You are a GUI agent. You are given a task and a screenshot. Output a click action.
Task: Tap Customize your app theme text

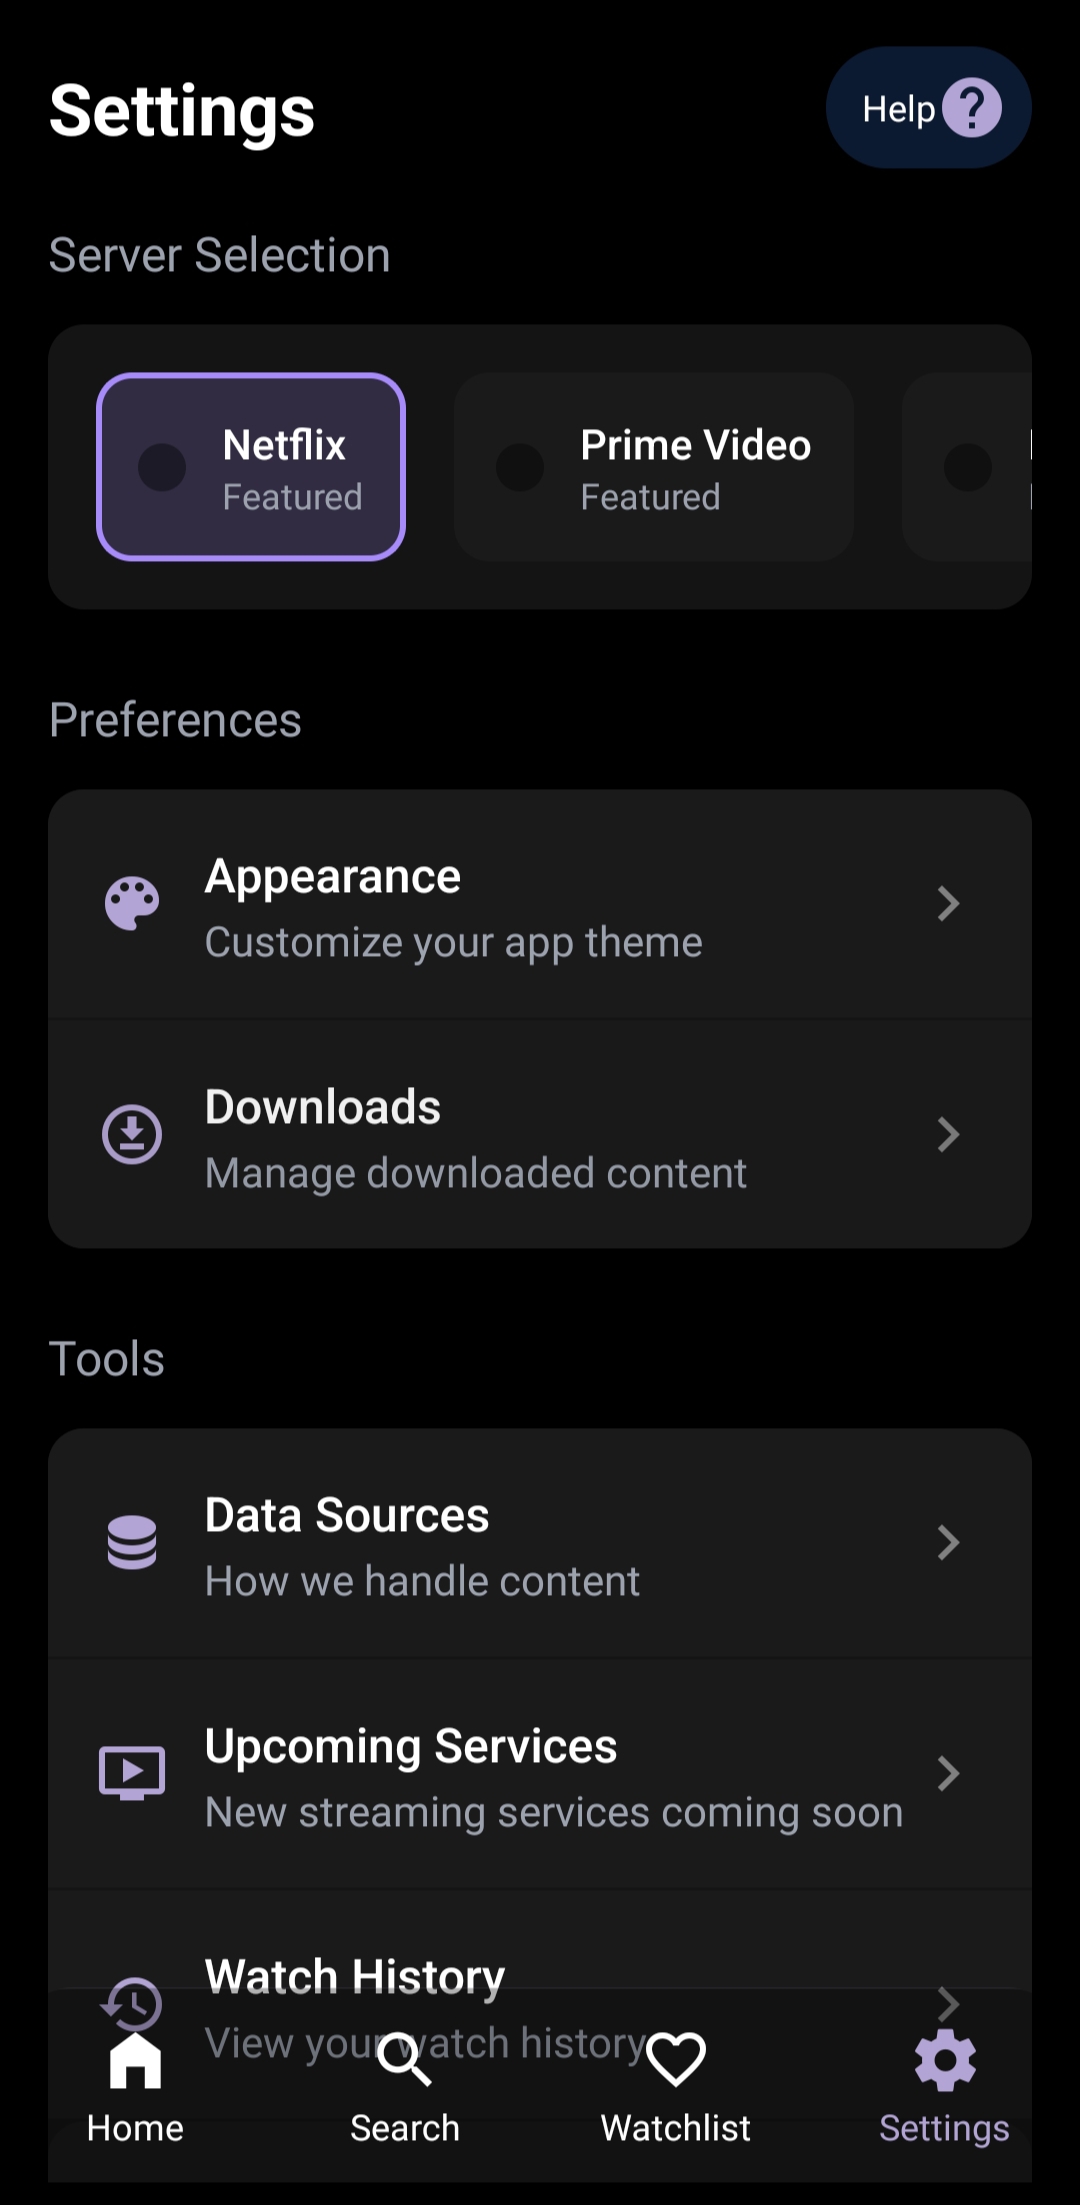[454, 942]
